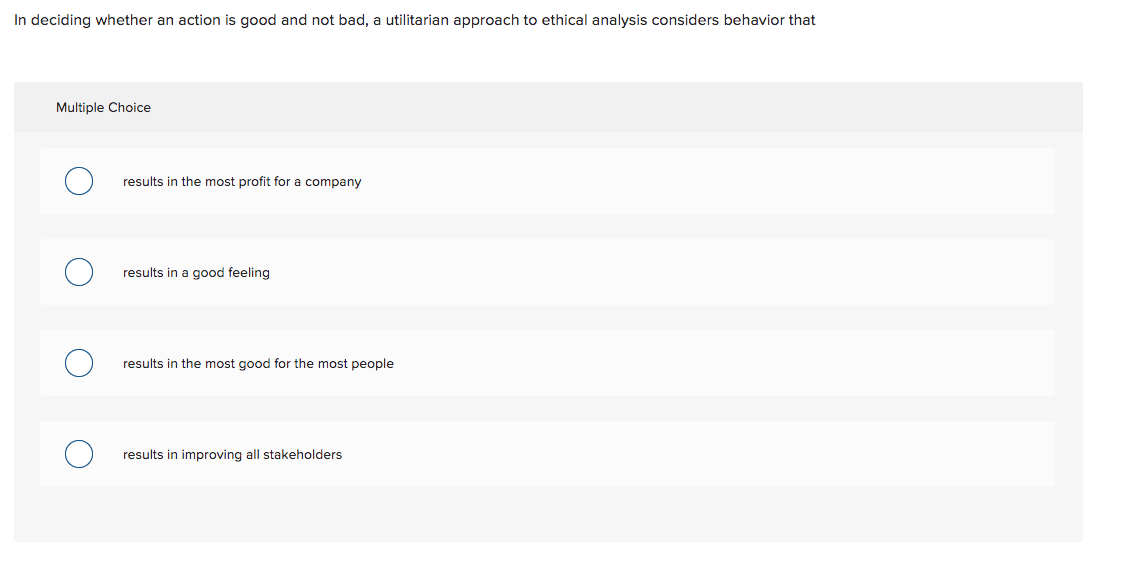
Task: Click the first answer option panel
Action: pyautogui.click(x=548, y=181)
